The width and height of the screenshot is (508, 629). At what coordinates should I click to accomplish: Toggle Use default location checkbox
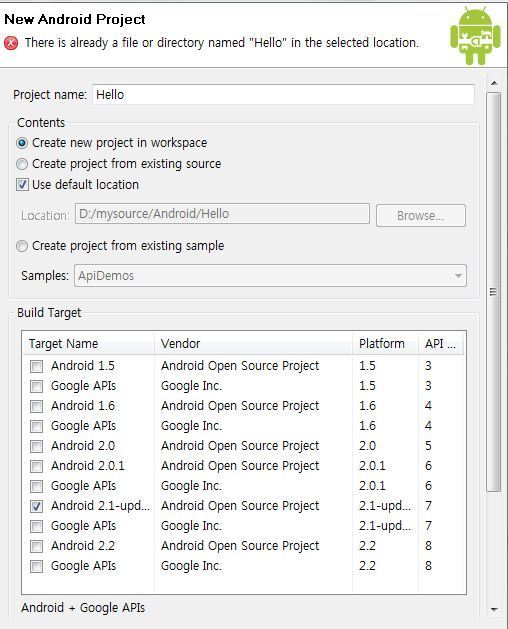pyautogui.click(x=22, y=185)
